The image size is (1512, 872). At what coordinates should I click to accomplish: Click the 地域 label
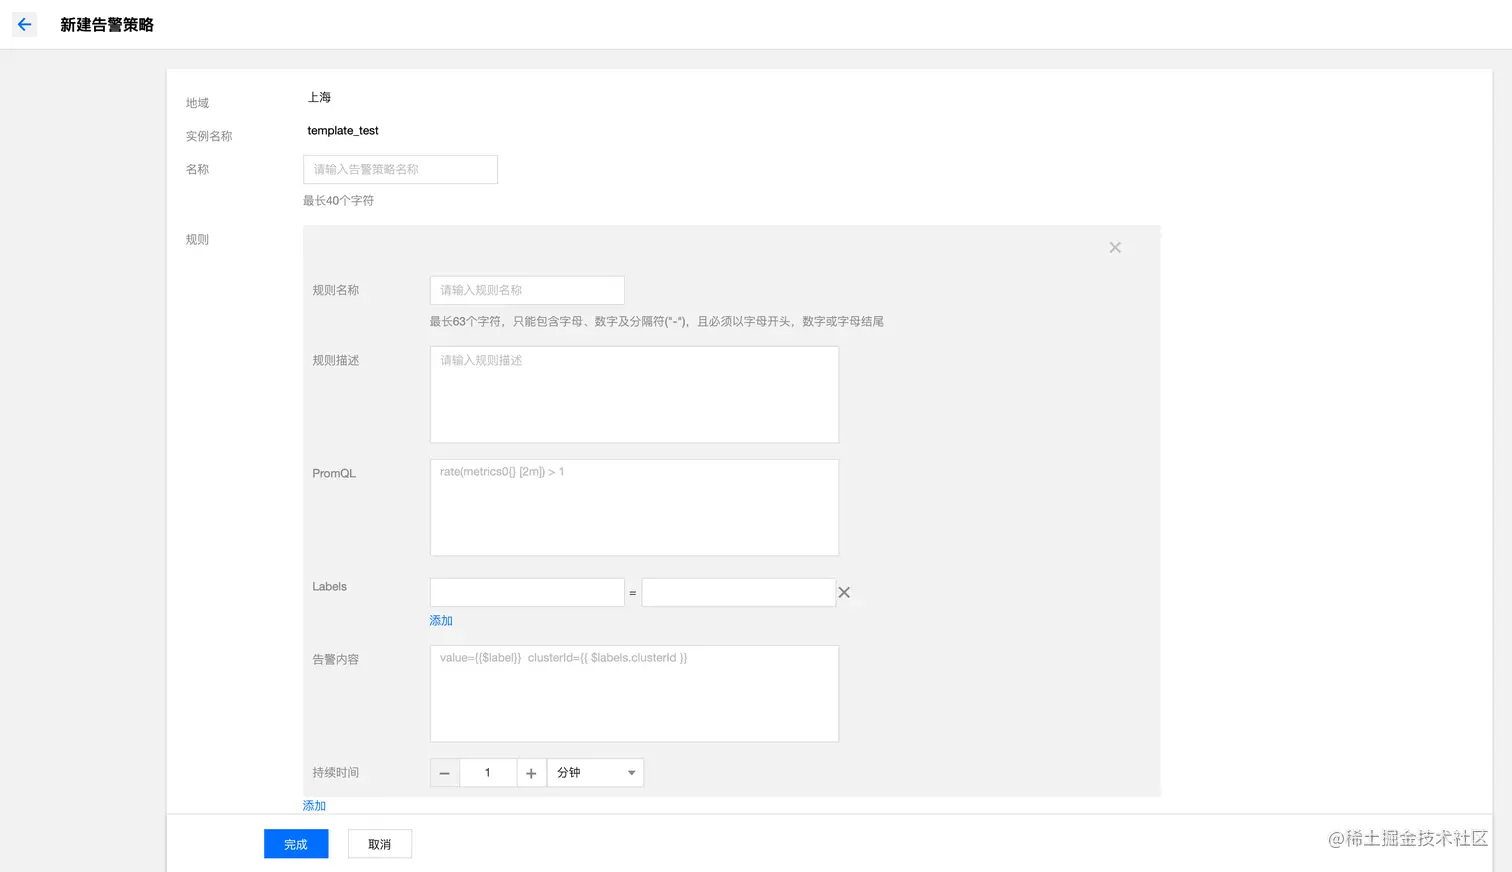coord(197,103)
